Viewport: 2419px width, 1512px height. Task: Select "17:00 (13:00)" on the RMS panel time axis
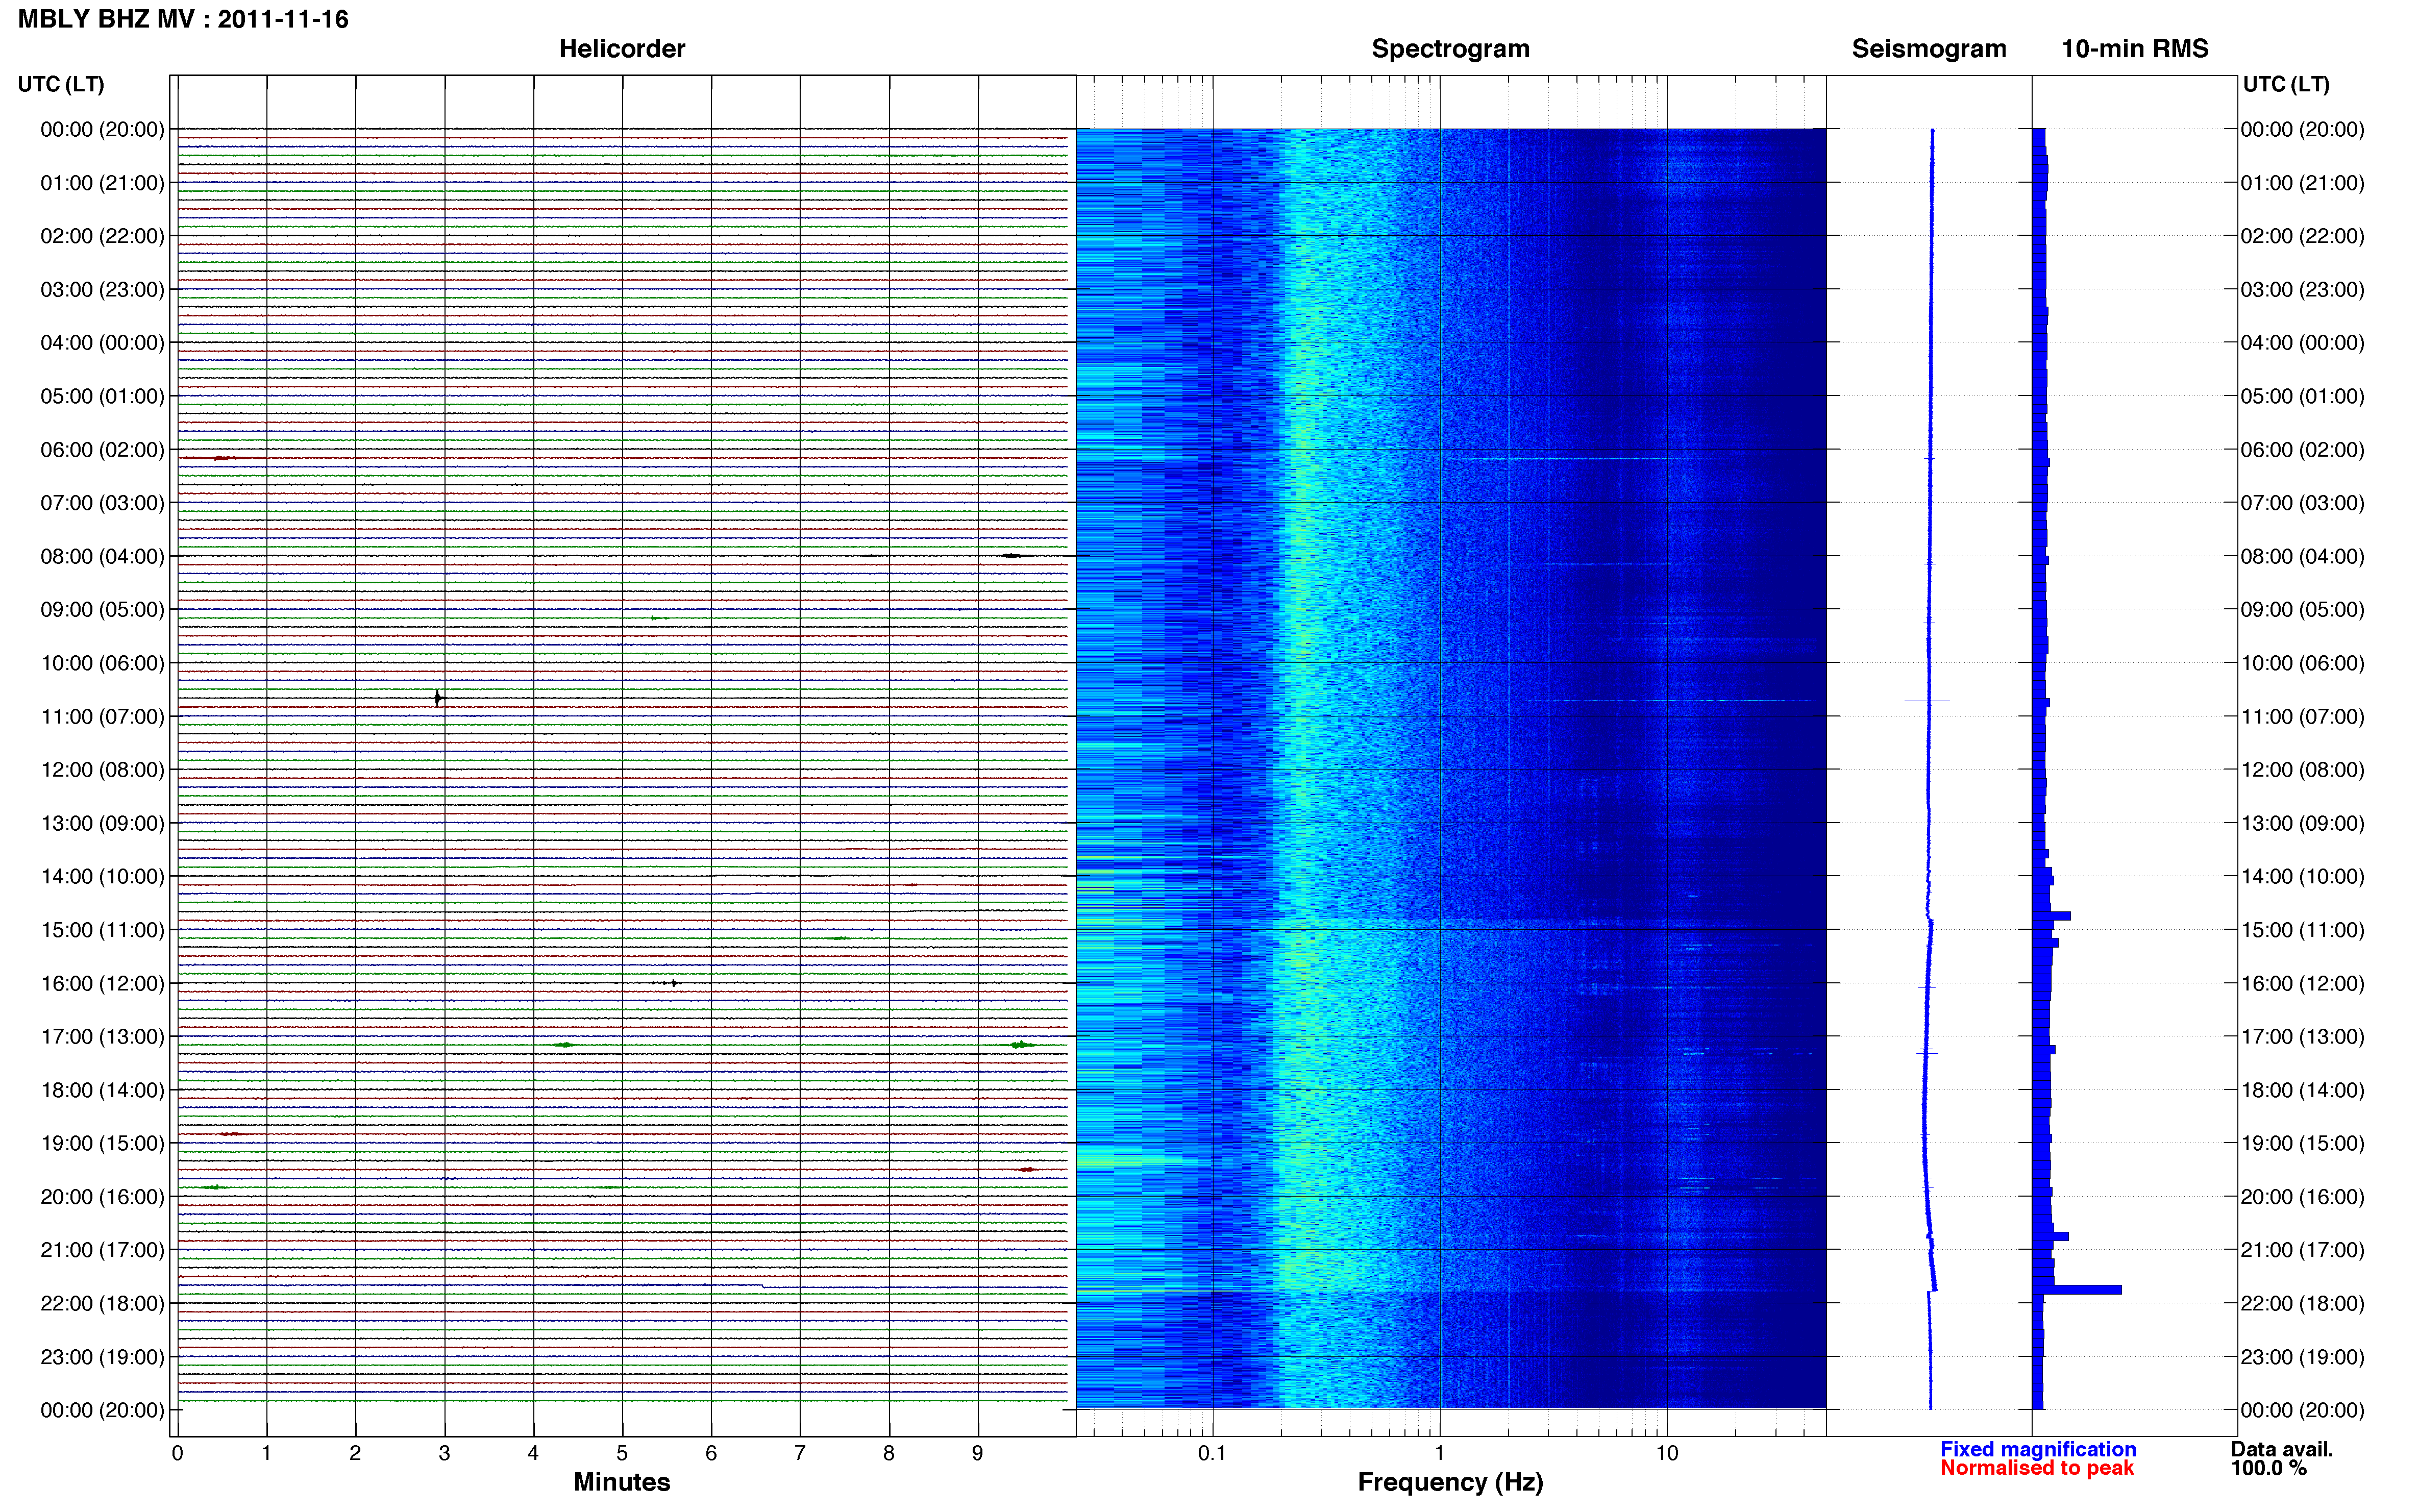click(2302, 1036)
